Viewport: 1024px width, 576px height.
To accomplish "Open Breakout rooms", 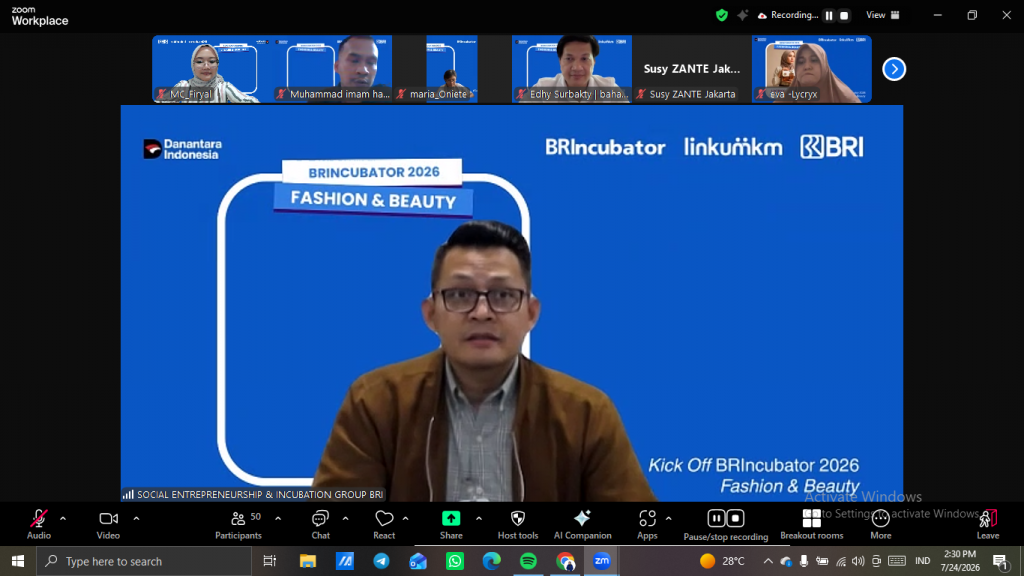I will click(812, 524).
